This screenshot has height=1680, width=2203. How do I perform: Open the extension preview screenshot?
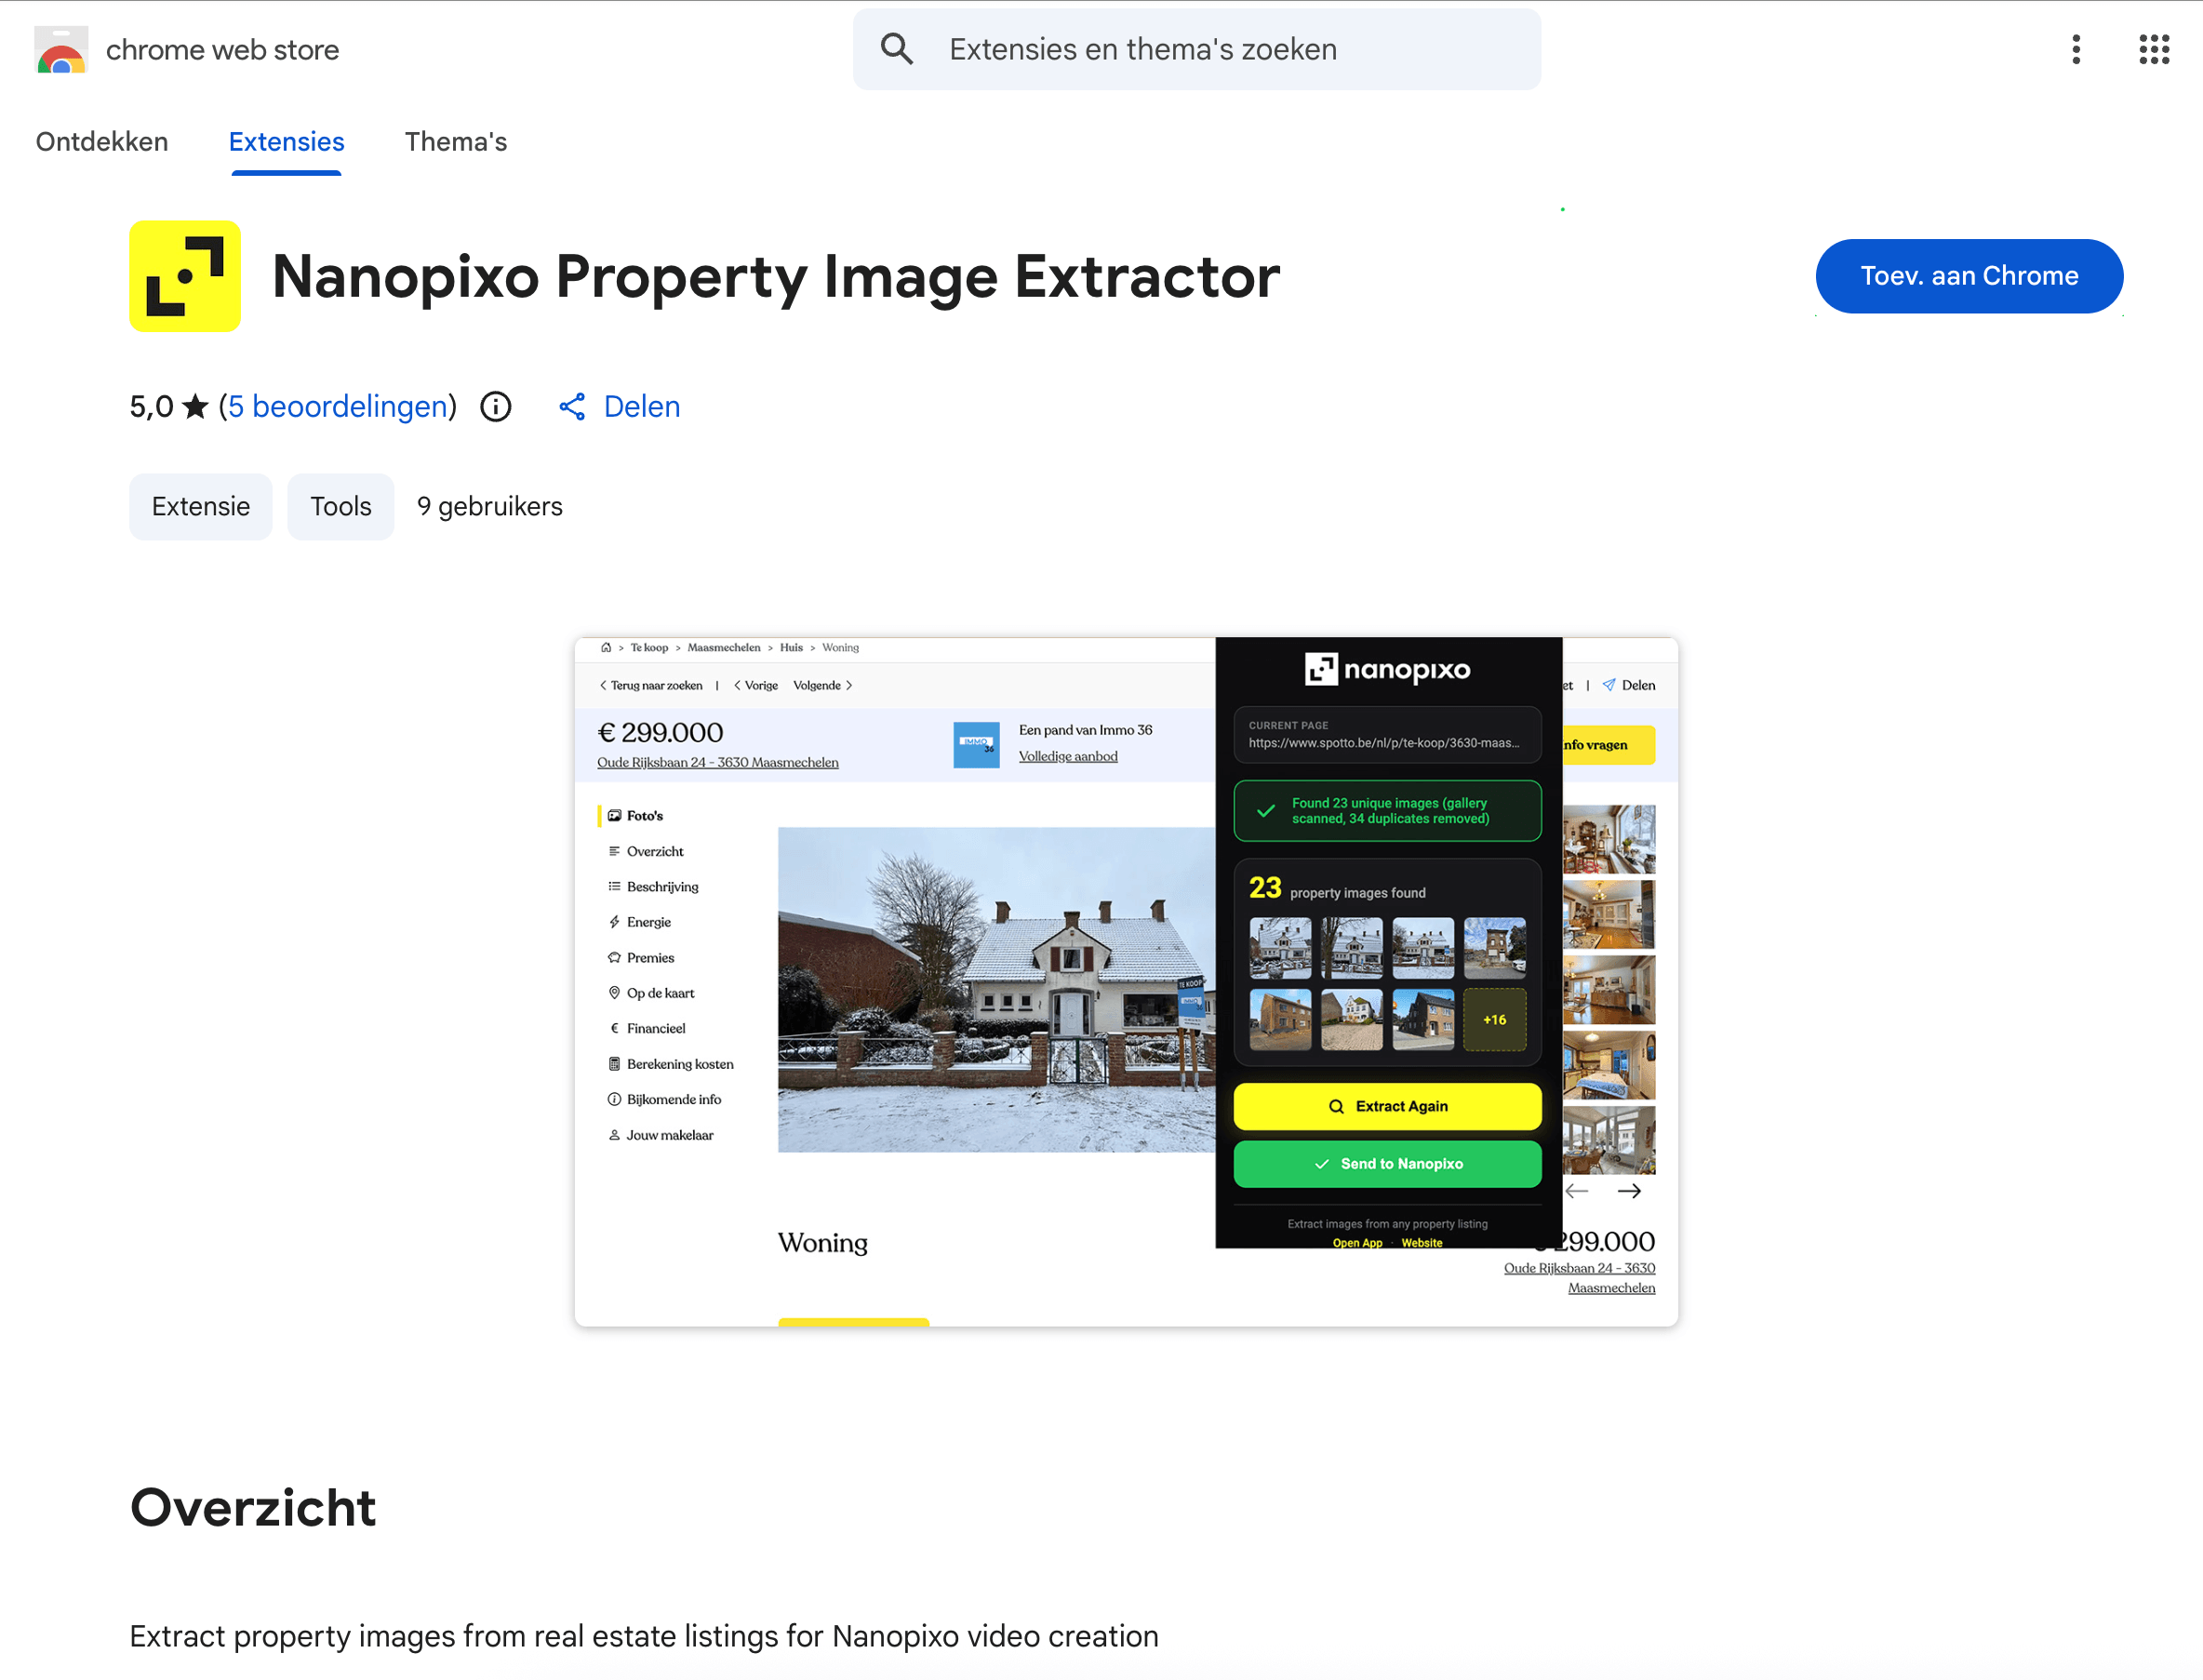1126,982
